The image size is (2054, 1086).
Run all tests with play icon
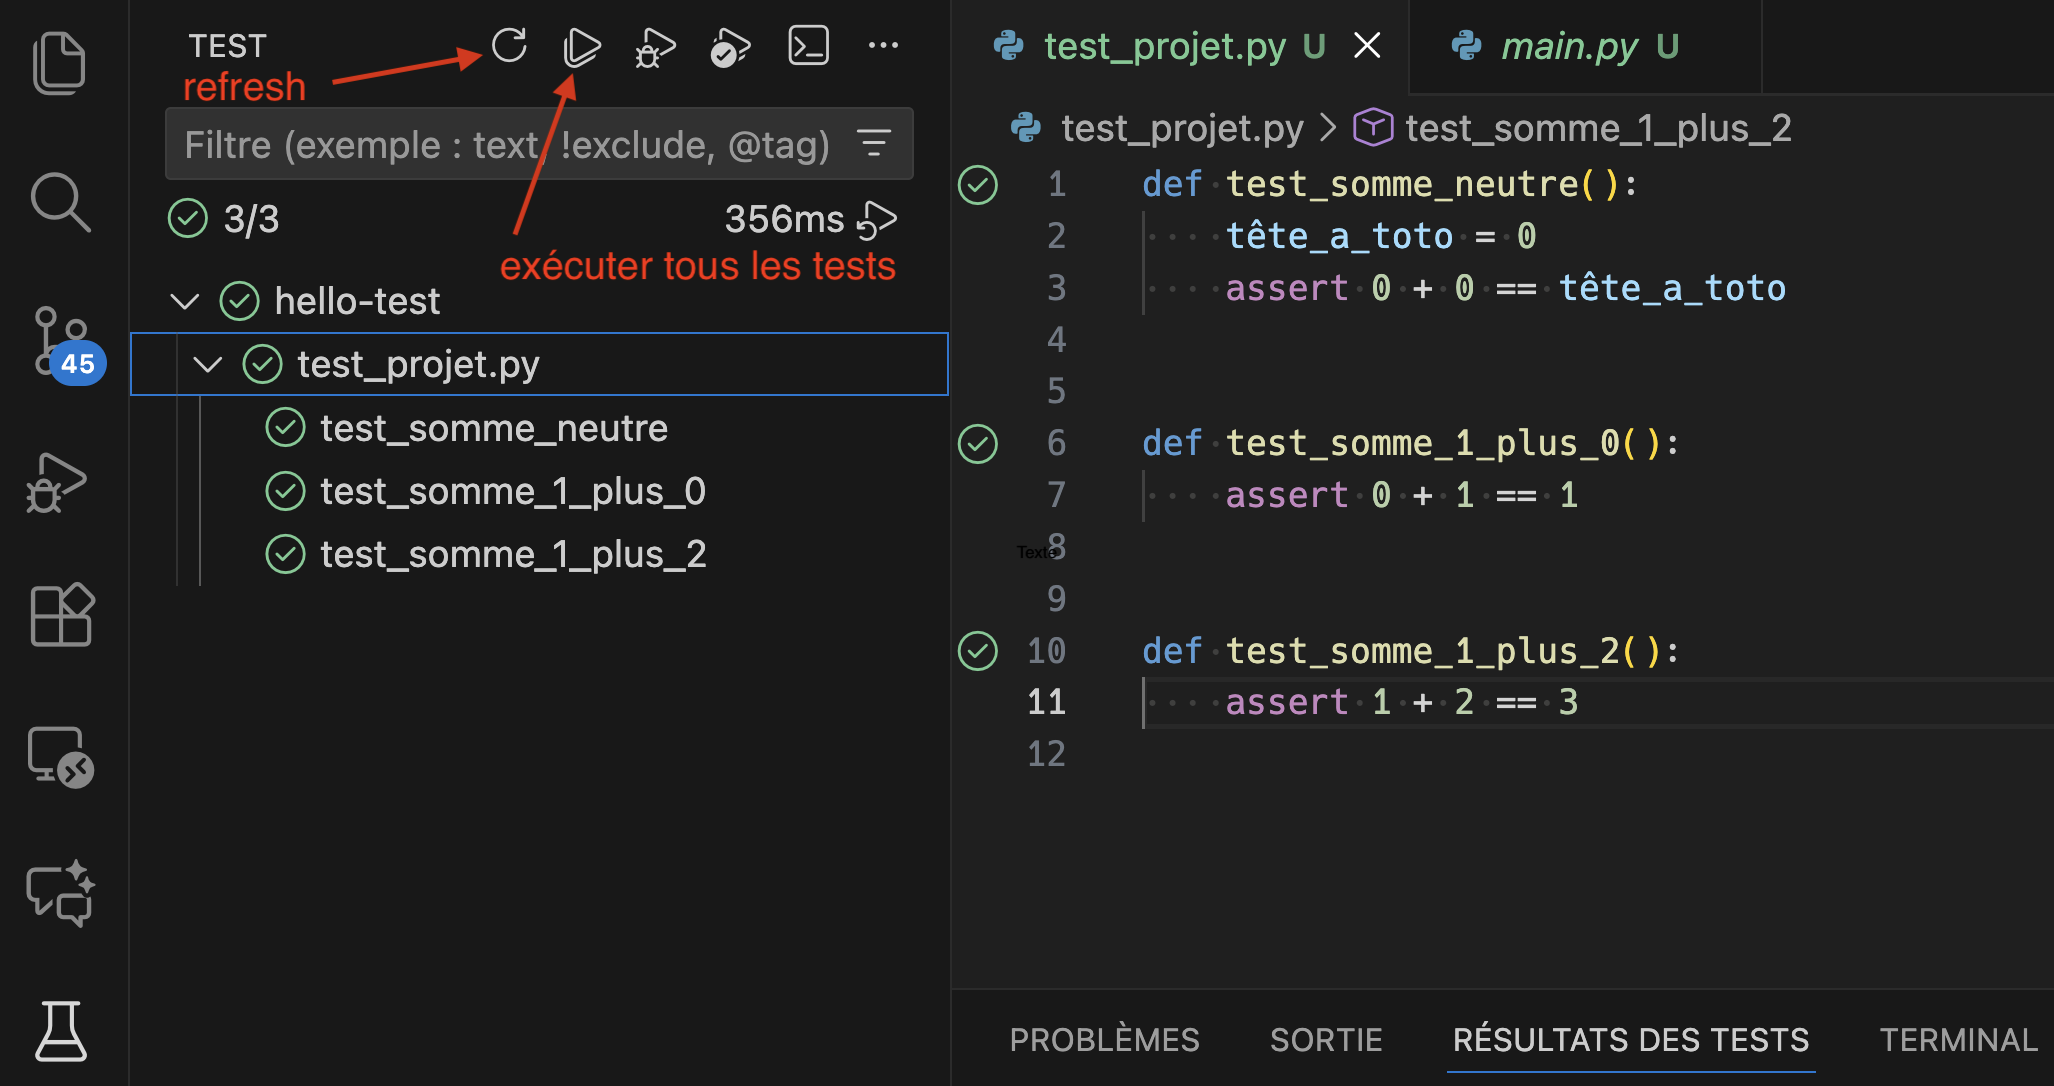pyautogui.click(x=582, y=46)
